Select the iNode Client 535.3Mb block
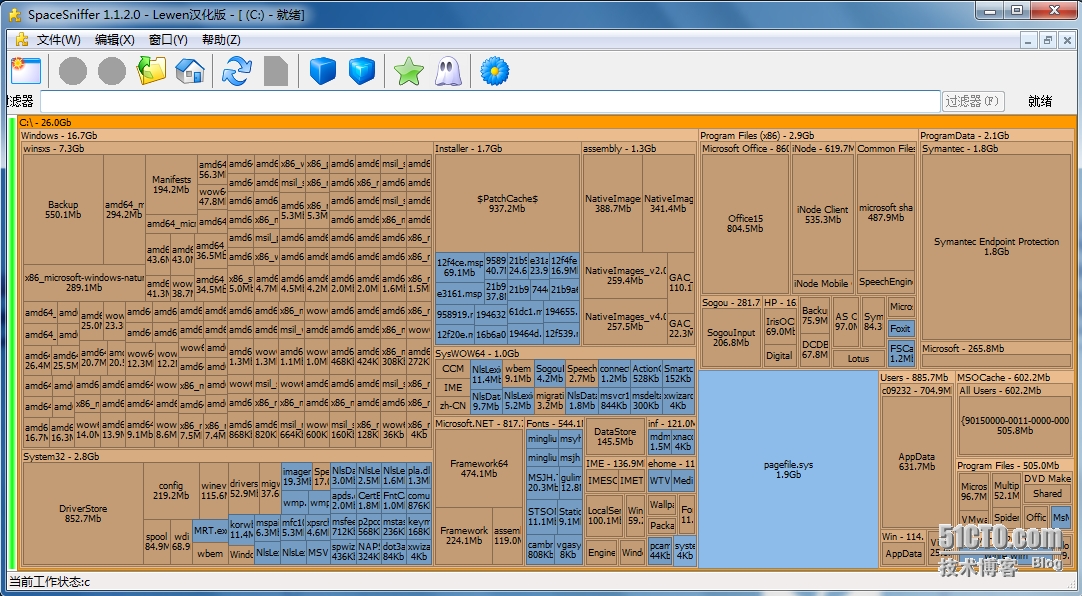The height and width of the screenshot is (596, 1082). (x=823, y=215)
